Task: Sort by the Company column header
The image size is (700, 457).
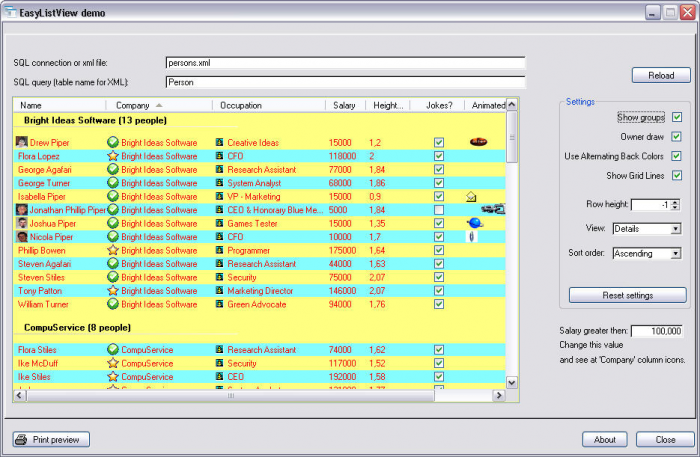Action: (159, 105)
